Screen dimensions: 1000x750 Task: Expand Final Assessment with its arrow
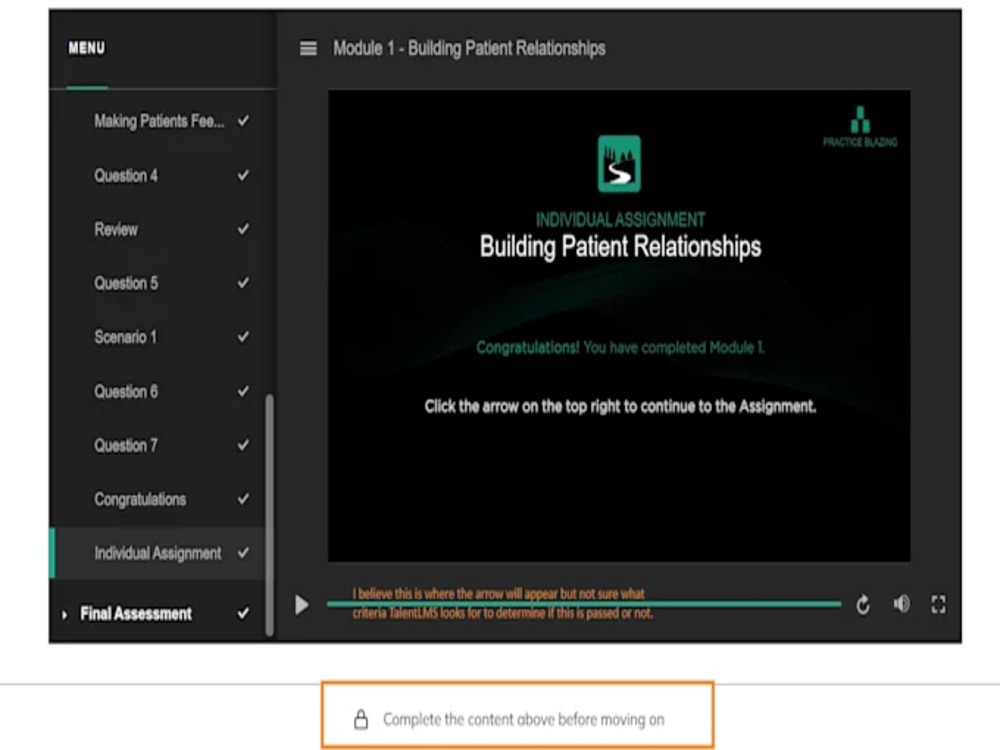coord(64,615)
